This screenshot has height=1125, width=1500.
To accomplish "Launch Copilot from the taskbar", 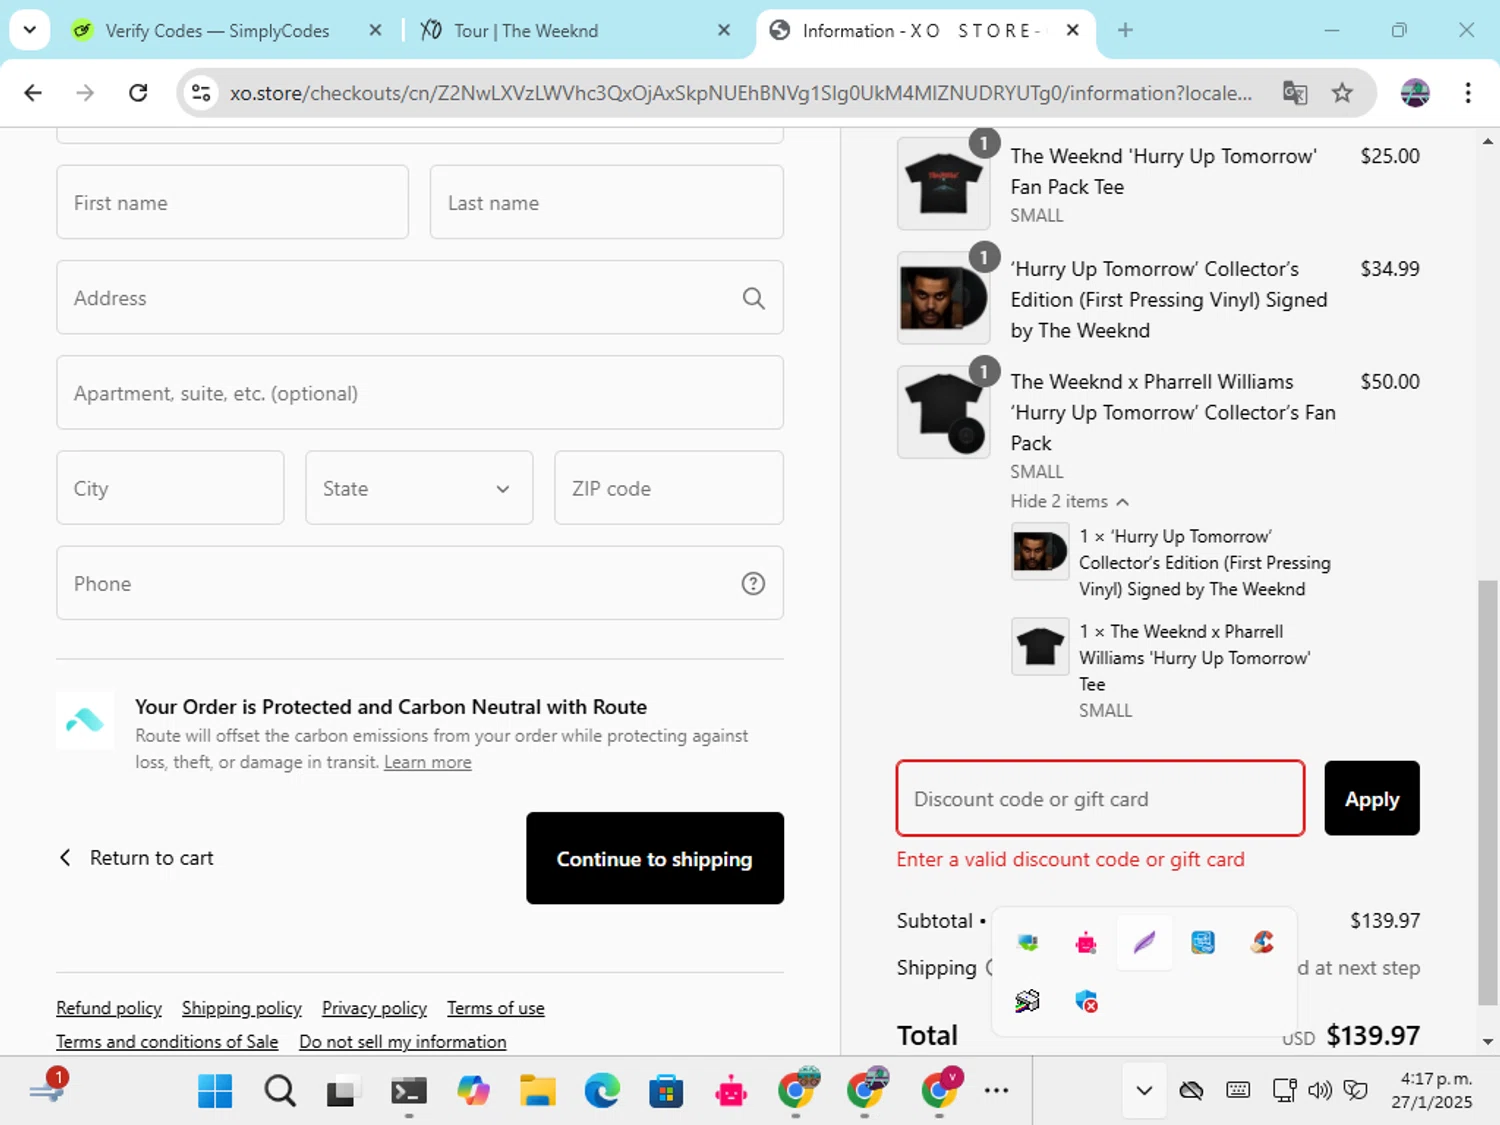I will click(x=473, y=1091).
